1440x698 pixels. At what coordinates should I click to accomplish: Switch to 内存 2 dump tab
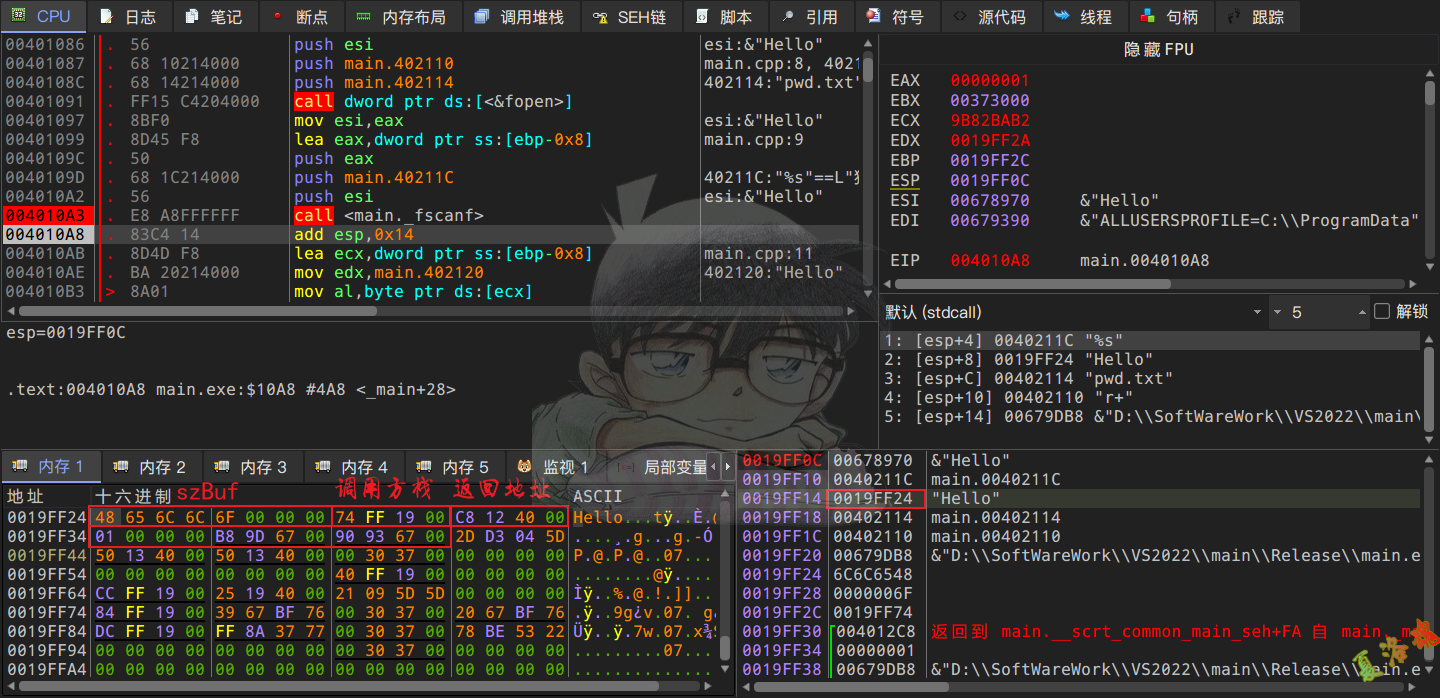(x=151, y=467)
